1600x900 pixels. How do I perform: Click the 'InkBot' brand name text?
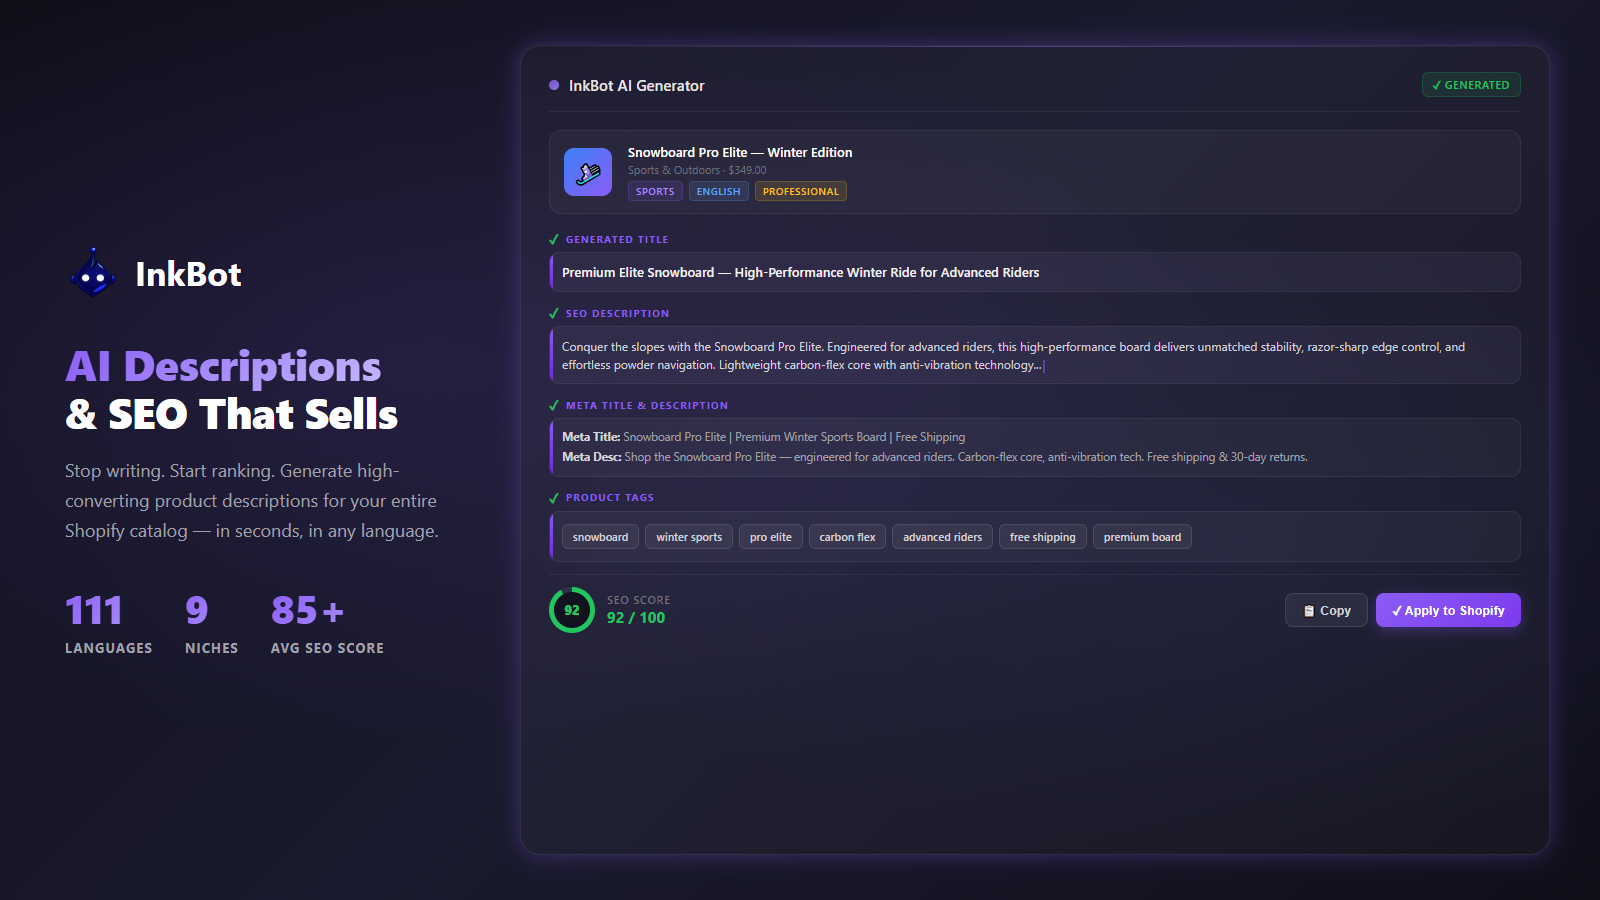[188, 274]
